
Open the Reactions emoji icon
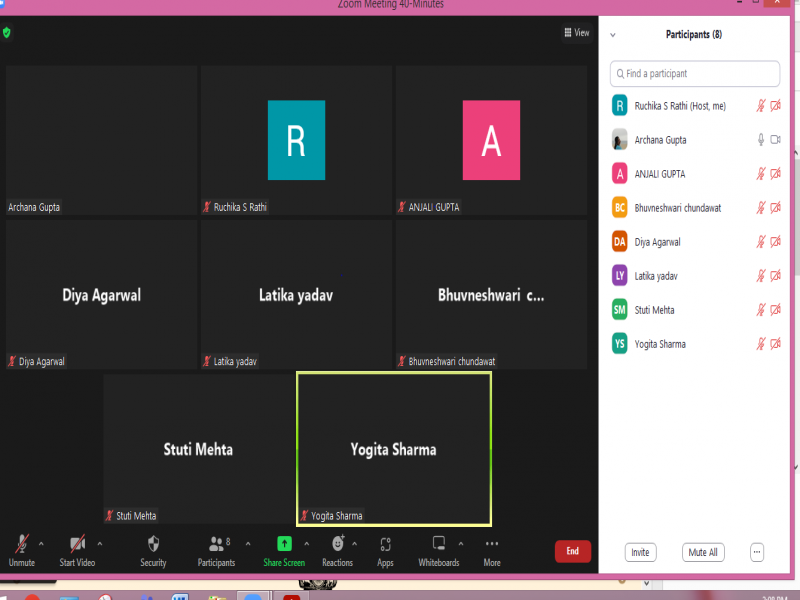[338, 545]
